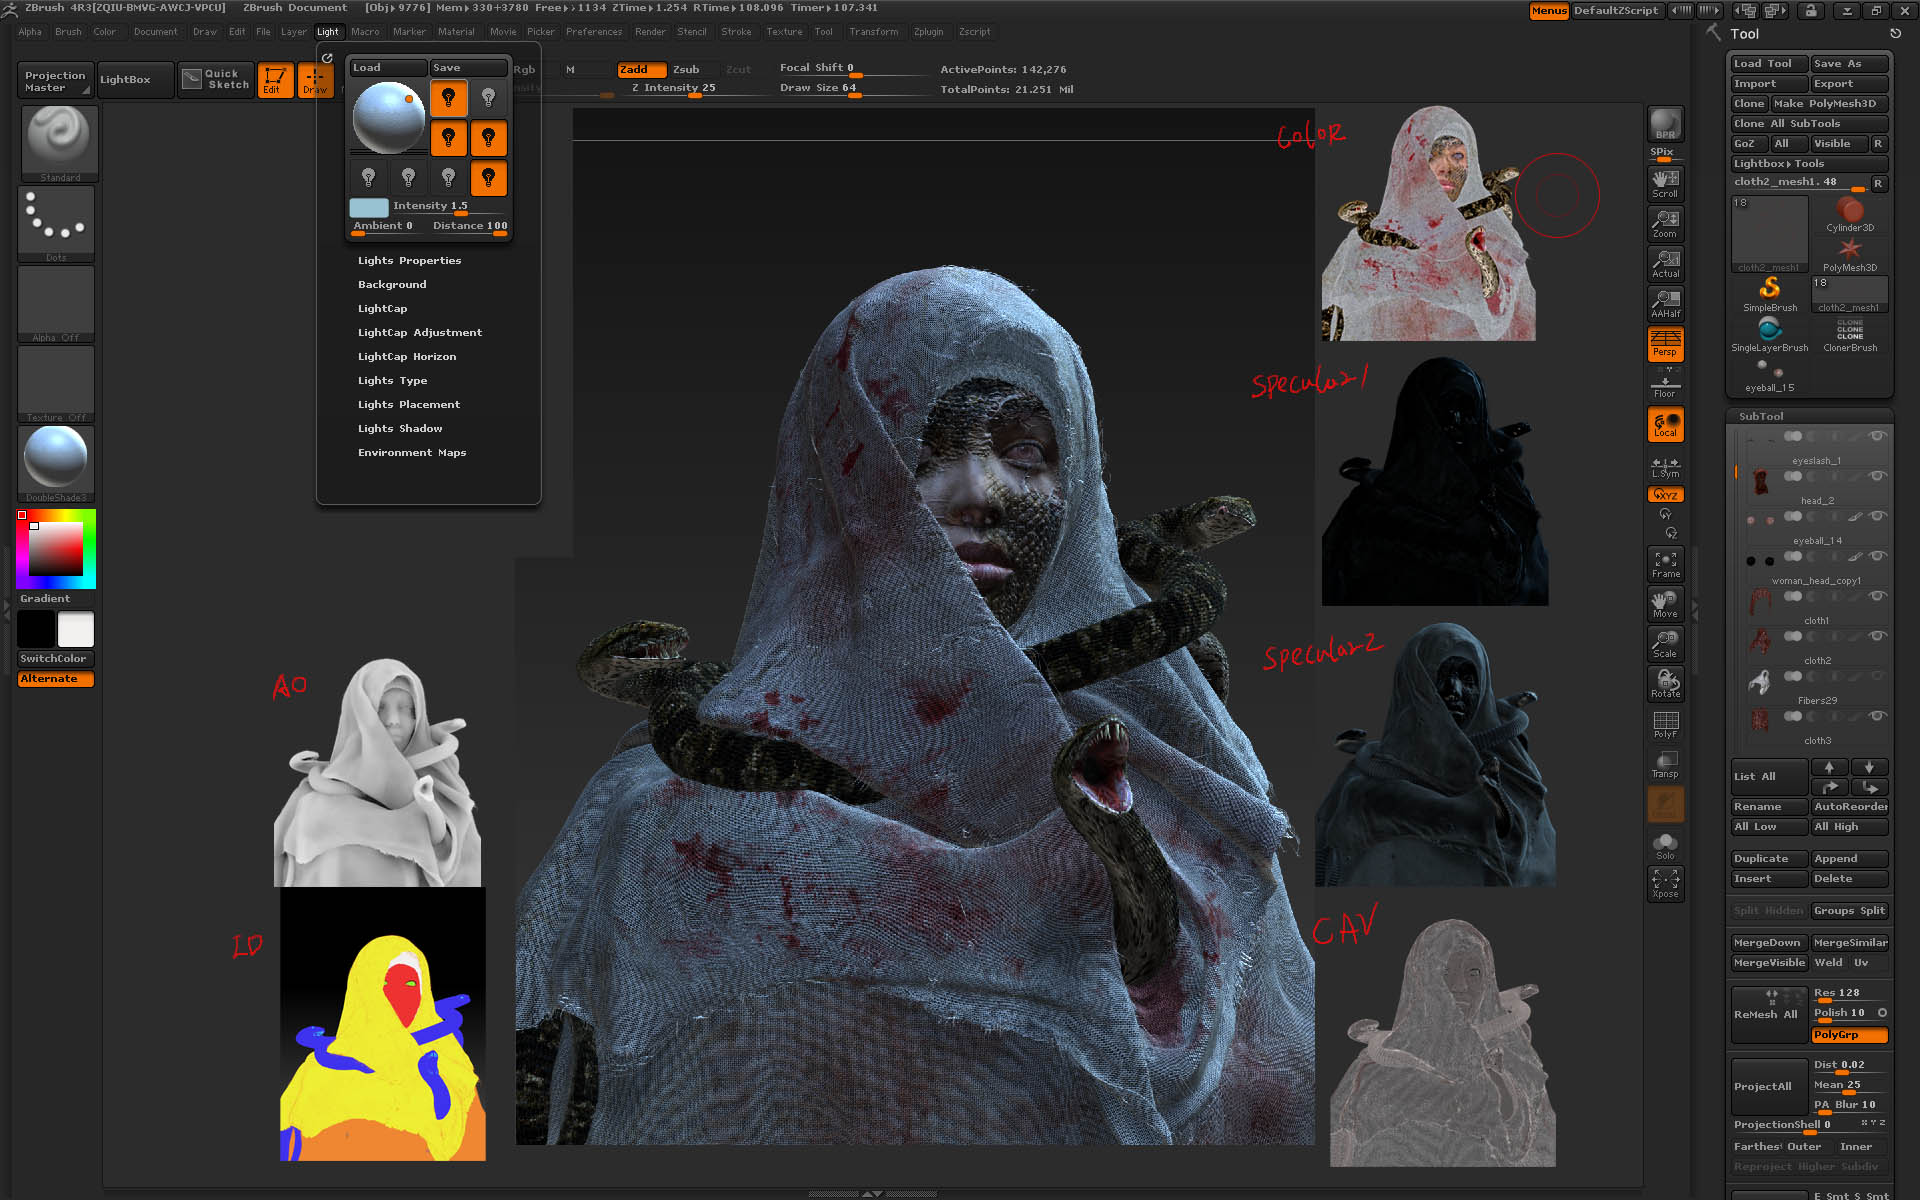
Task: Toggle PolyF polyframe display
Action: [x=1665, y=724]
